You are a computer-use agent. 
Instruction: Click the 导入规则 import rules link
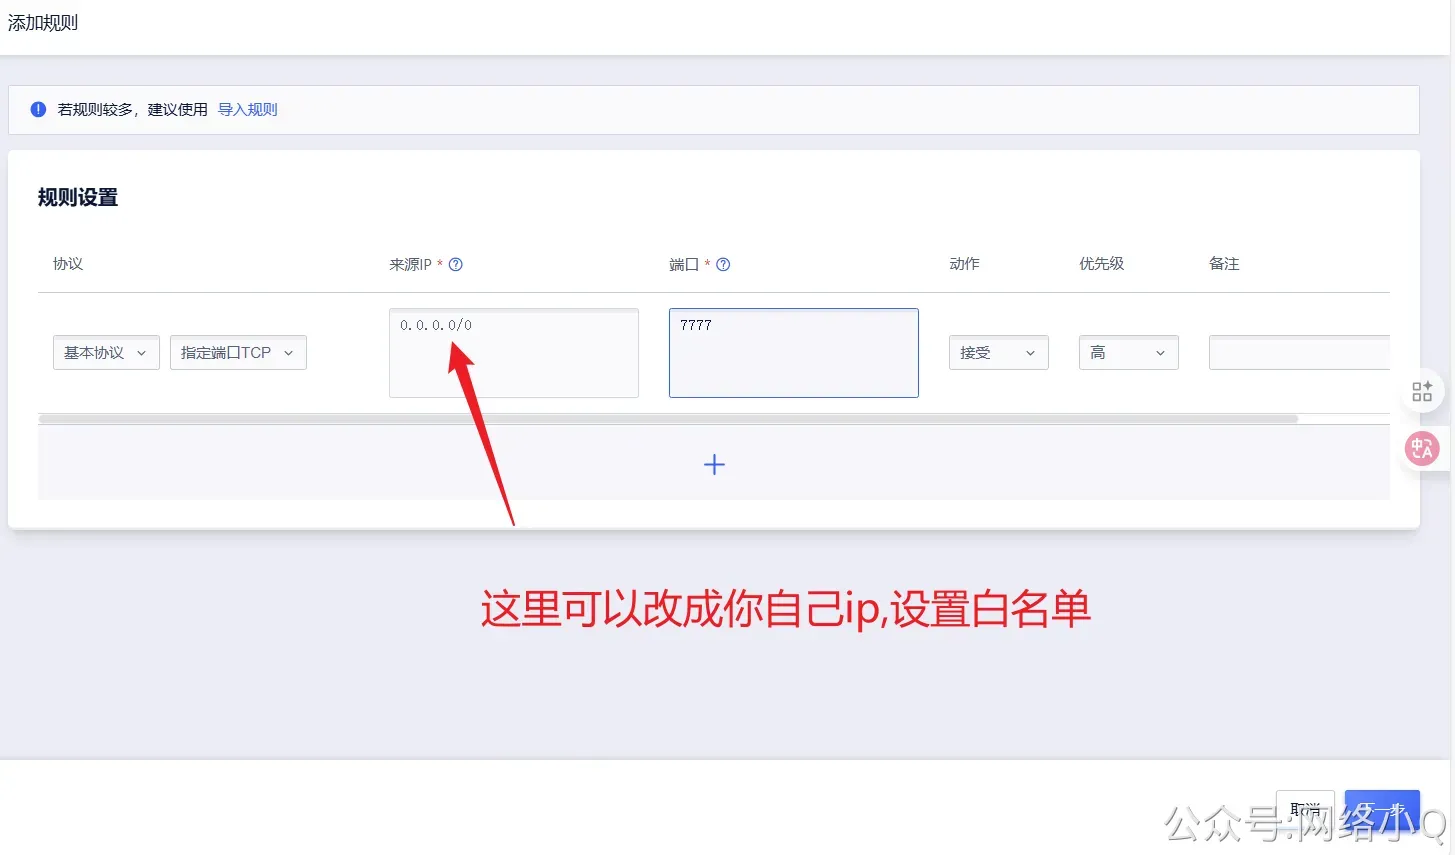pos(247,109)
